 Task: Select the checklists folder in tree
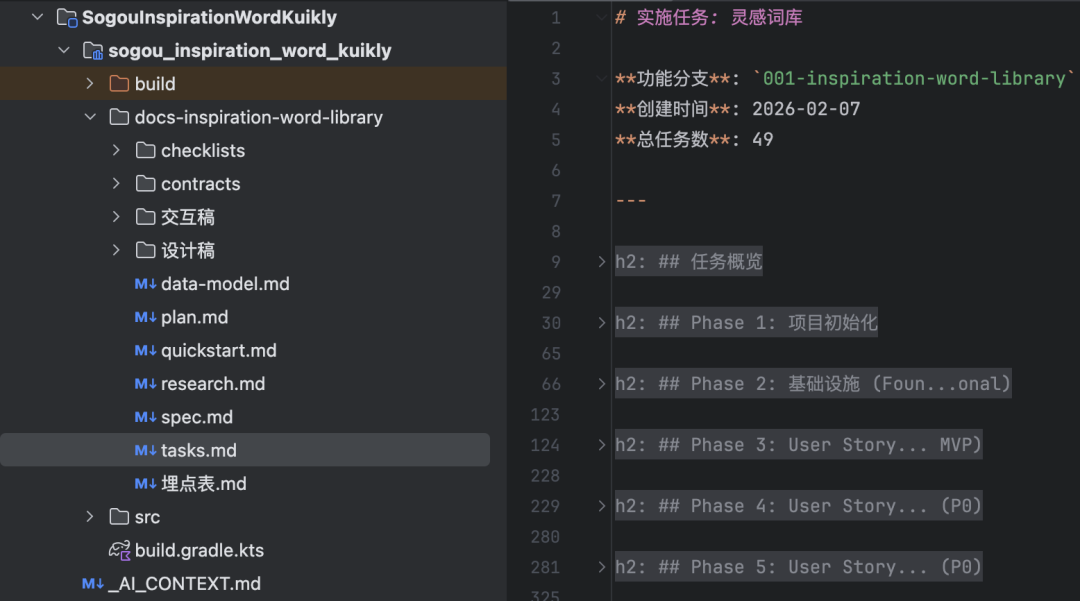[x=253, y=150]
